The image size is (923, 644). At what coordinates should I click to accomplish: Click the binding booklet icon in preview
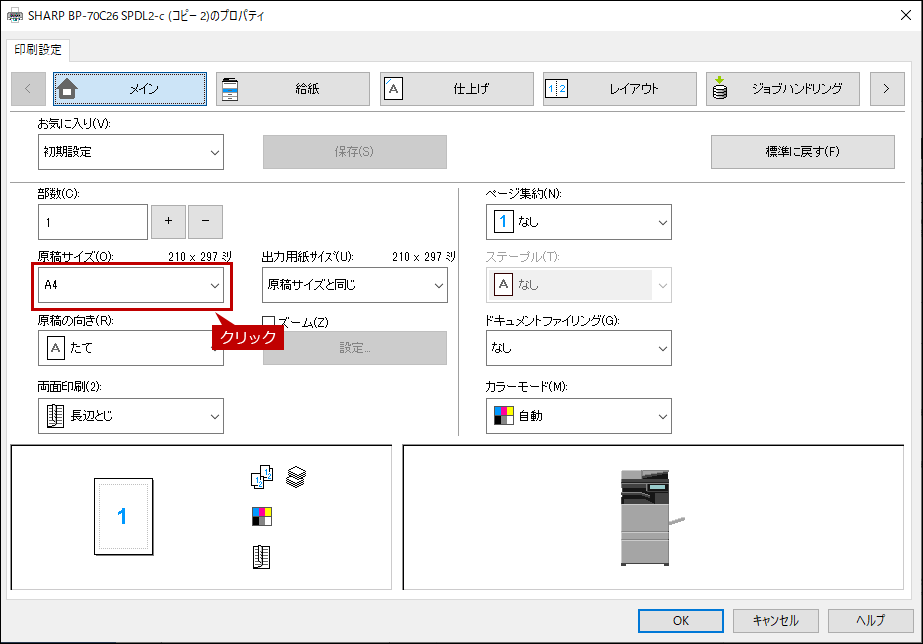tap(261, 557)
